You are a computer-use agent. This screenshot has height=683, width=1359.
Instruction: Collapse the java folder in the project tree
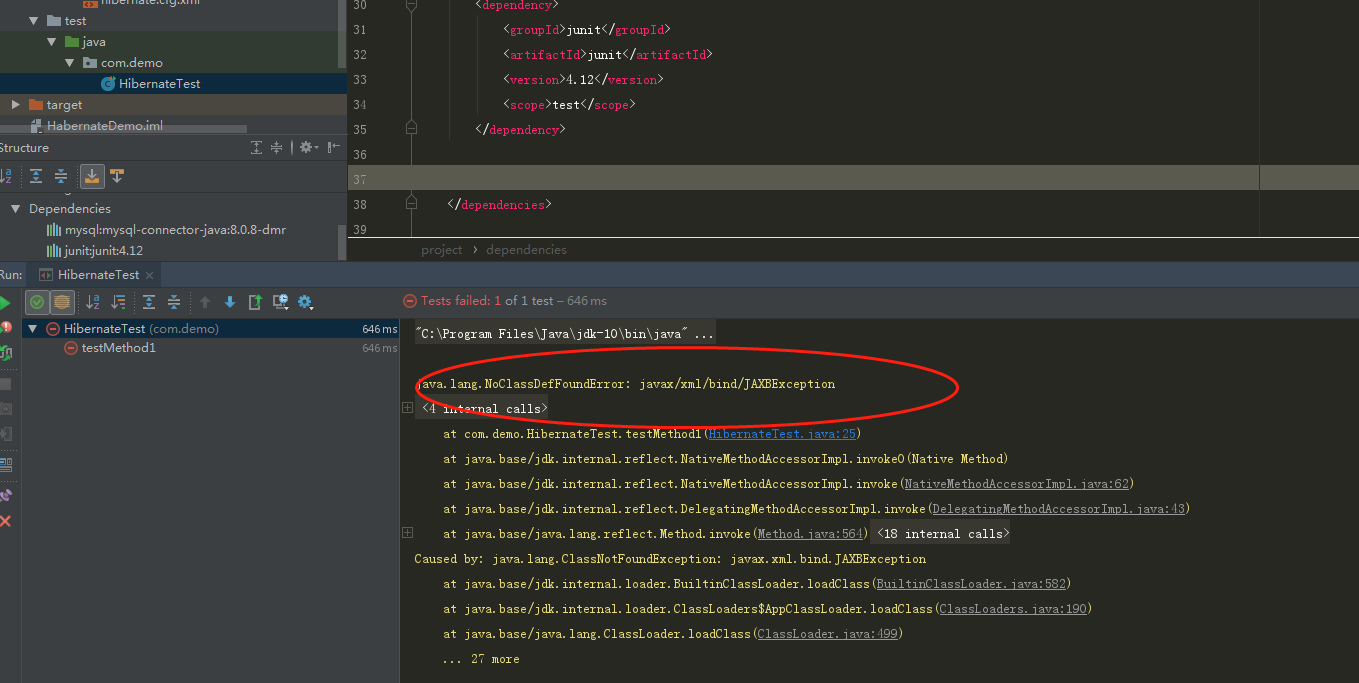pos(52,41)
